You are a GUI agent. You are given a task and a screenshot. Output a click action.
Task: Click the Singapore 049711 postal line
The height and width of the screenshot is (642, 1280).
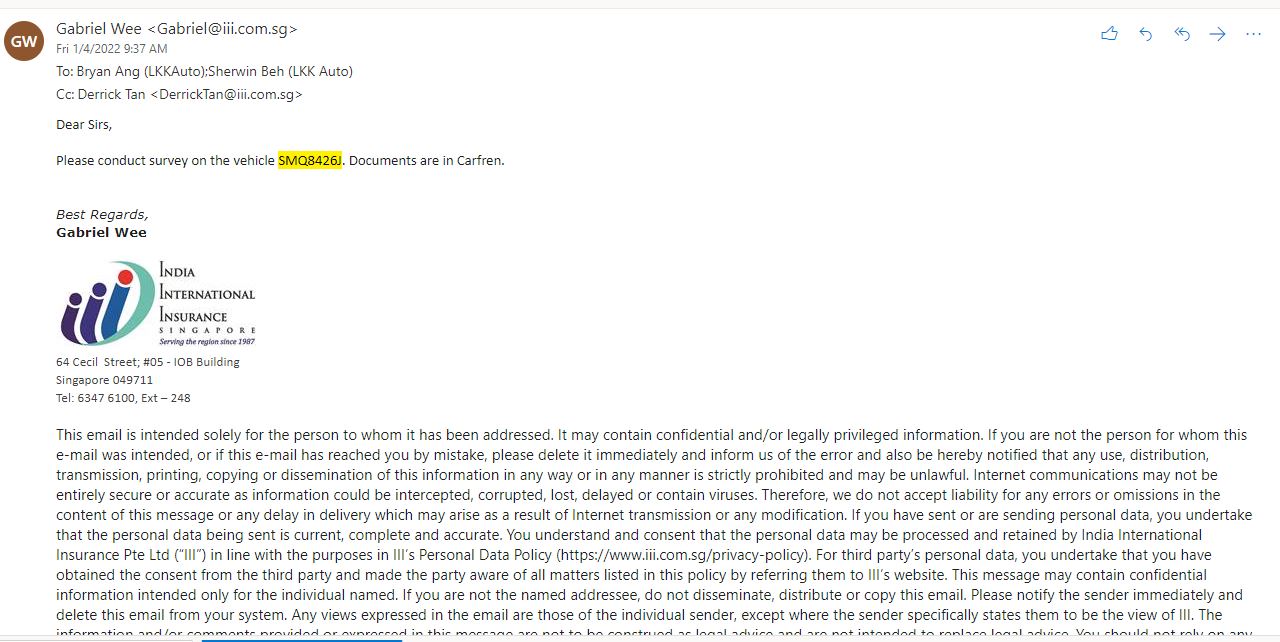tap(104, 380)
